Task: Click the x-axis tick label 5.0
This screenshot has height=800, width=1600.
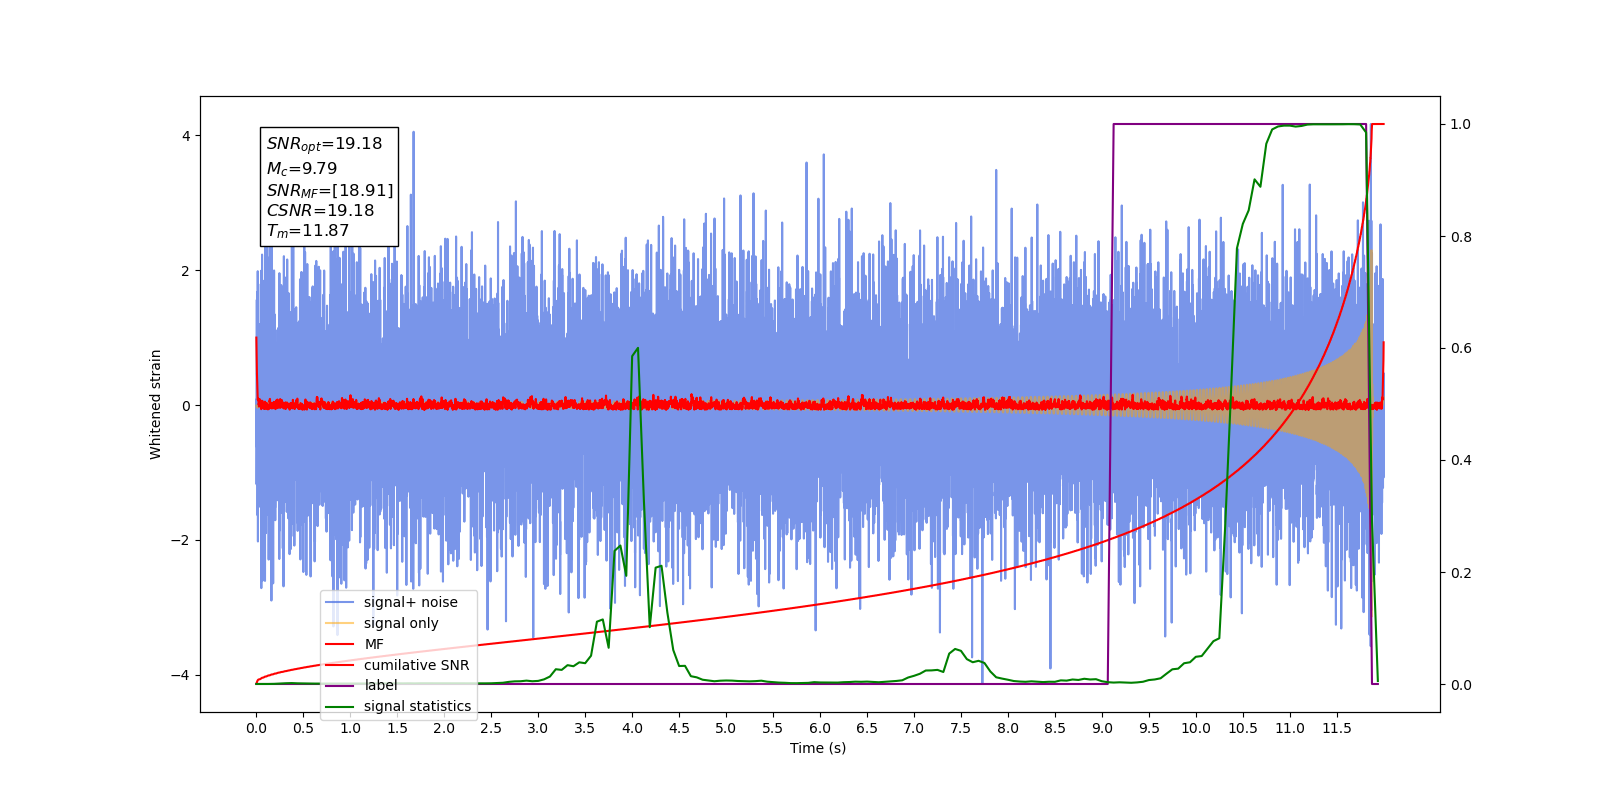Action: point(726,728)
